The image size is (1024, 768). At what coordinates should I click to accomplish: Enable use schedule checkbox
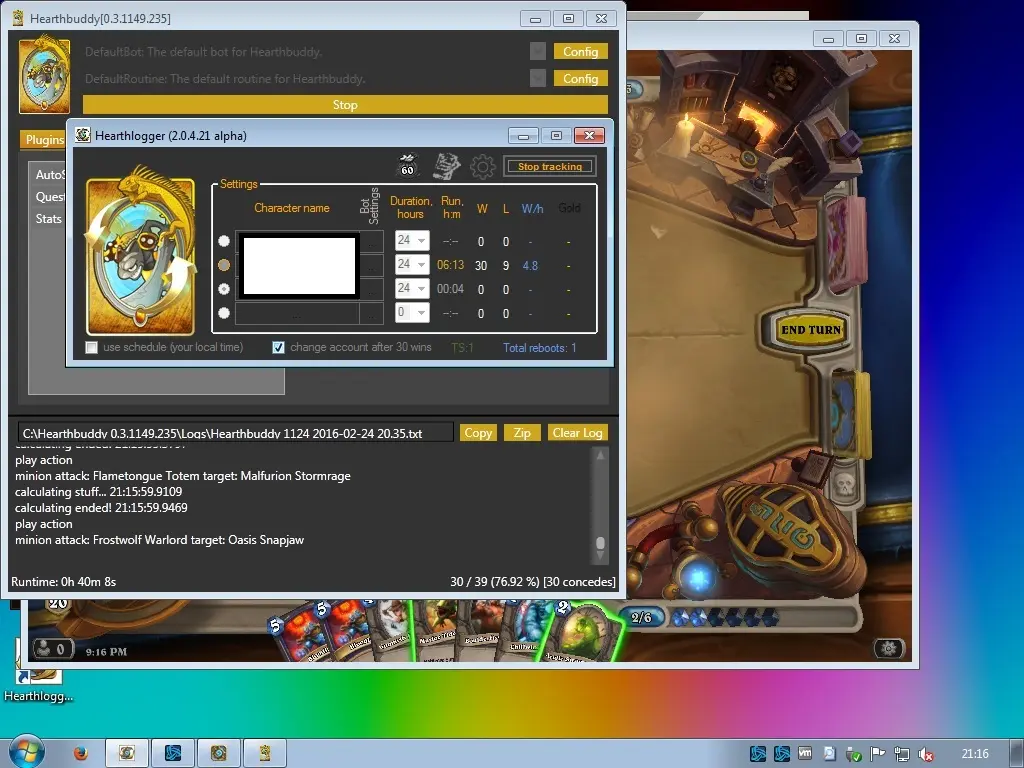pyautogui.click(x=91, y=347)
